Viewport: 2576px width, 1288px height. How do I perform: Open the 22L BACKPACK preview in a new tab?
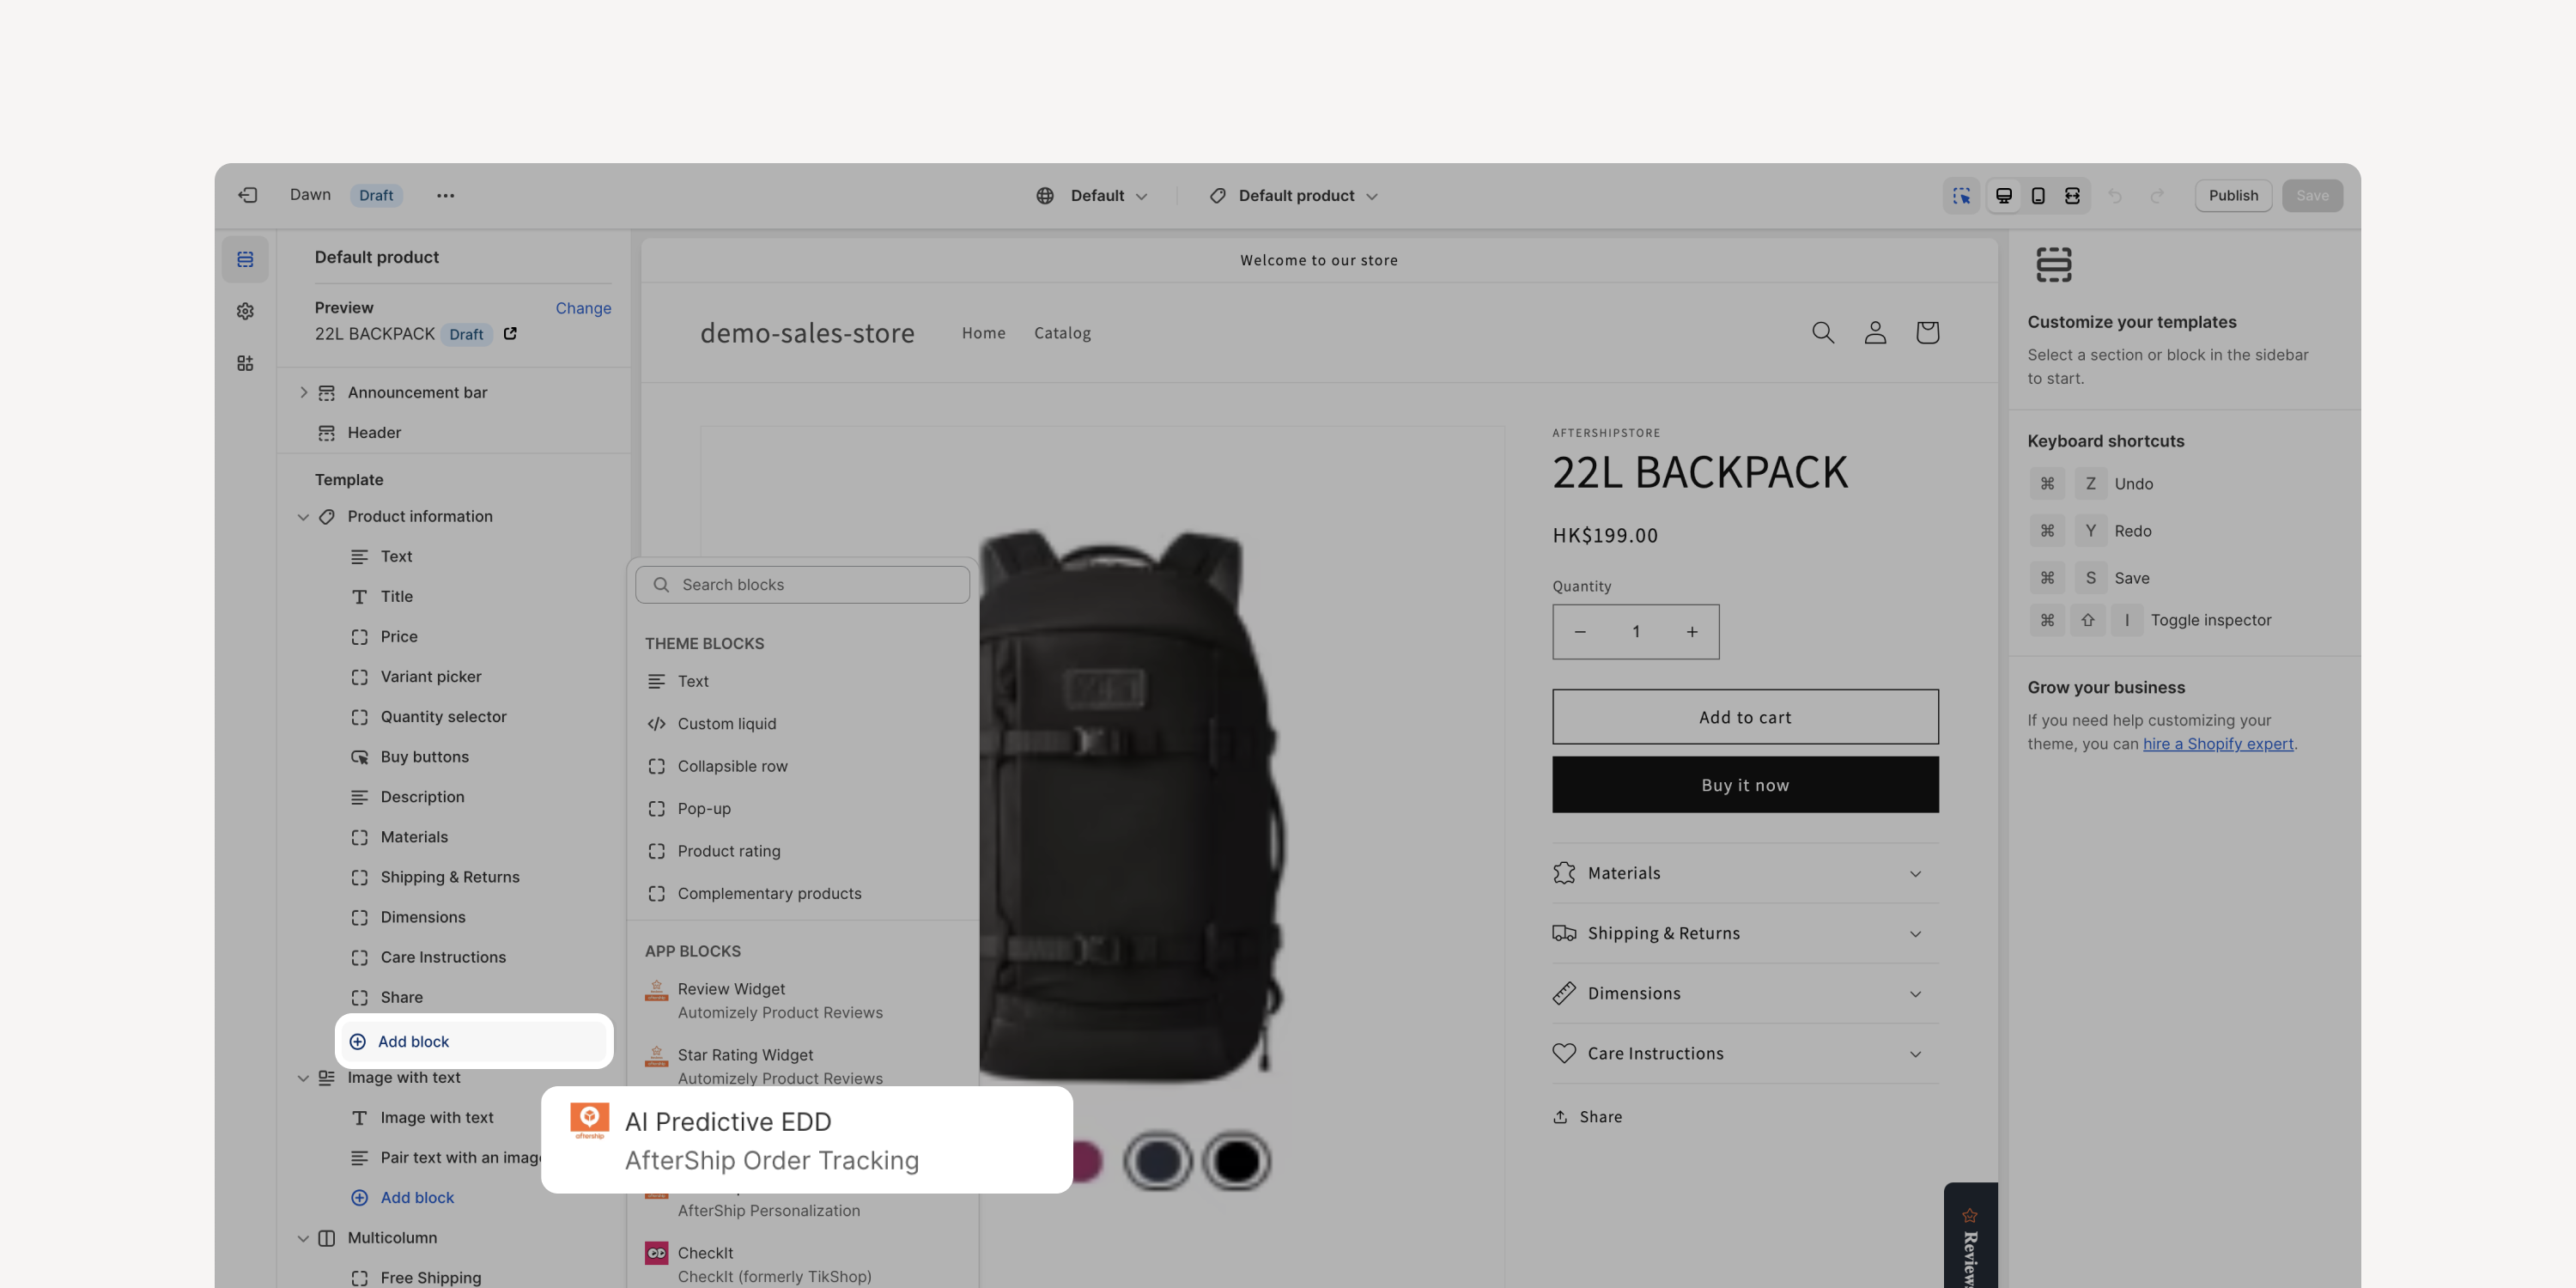[510, 333]
